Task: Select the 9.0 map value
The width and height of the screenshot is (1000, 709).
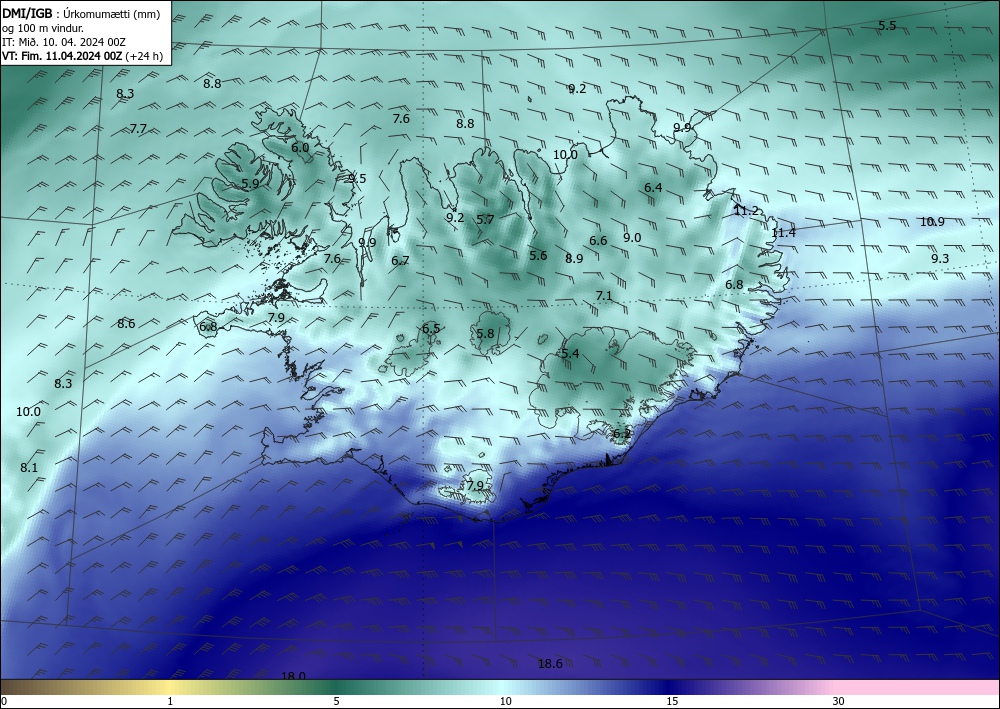Action: click(632, 237)
